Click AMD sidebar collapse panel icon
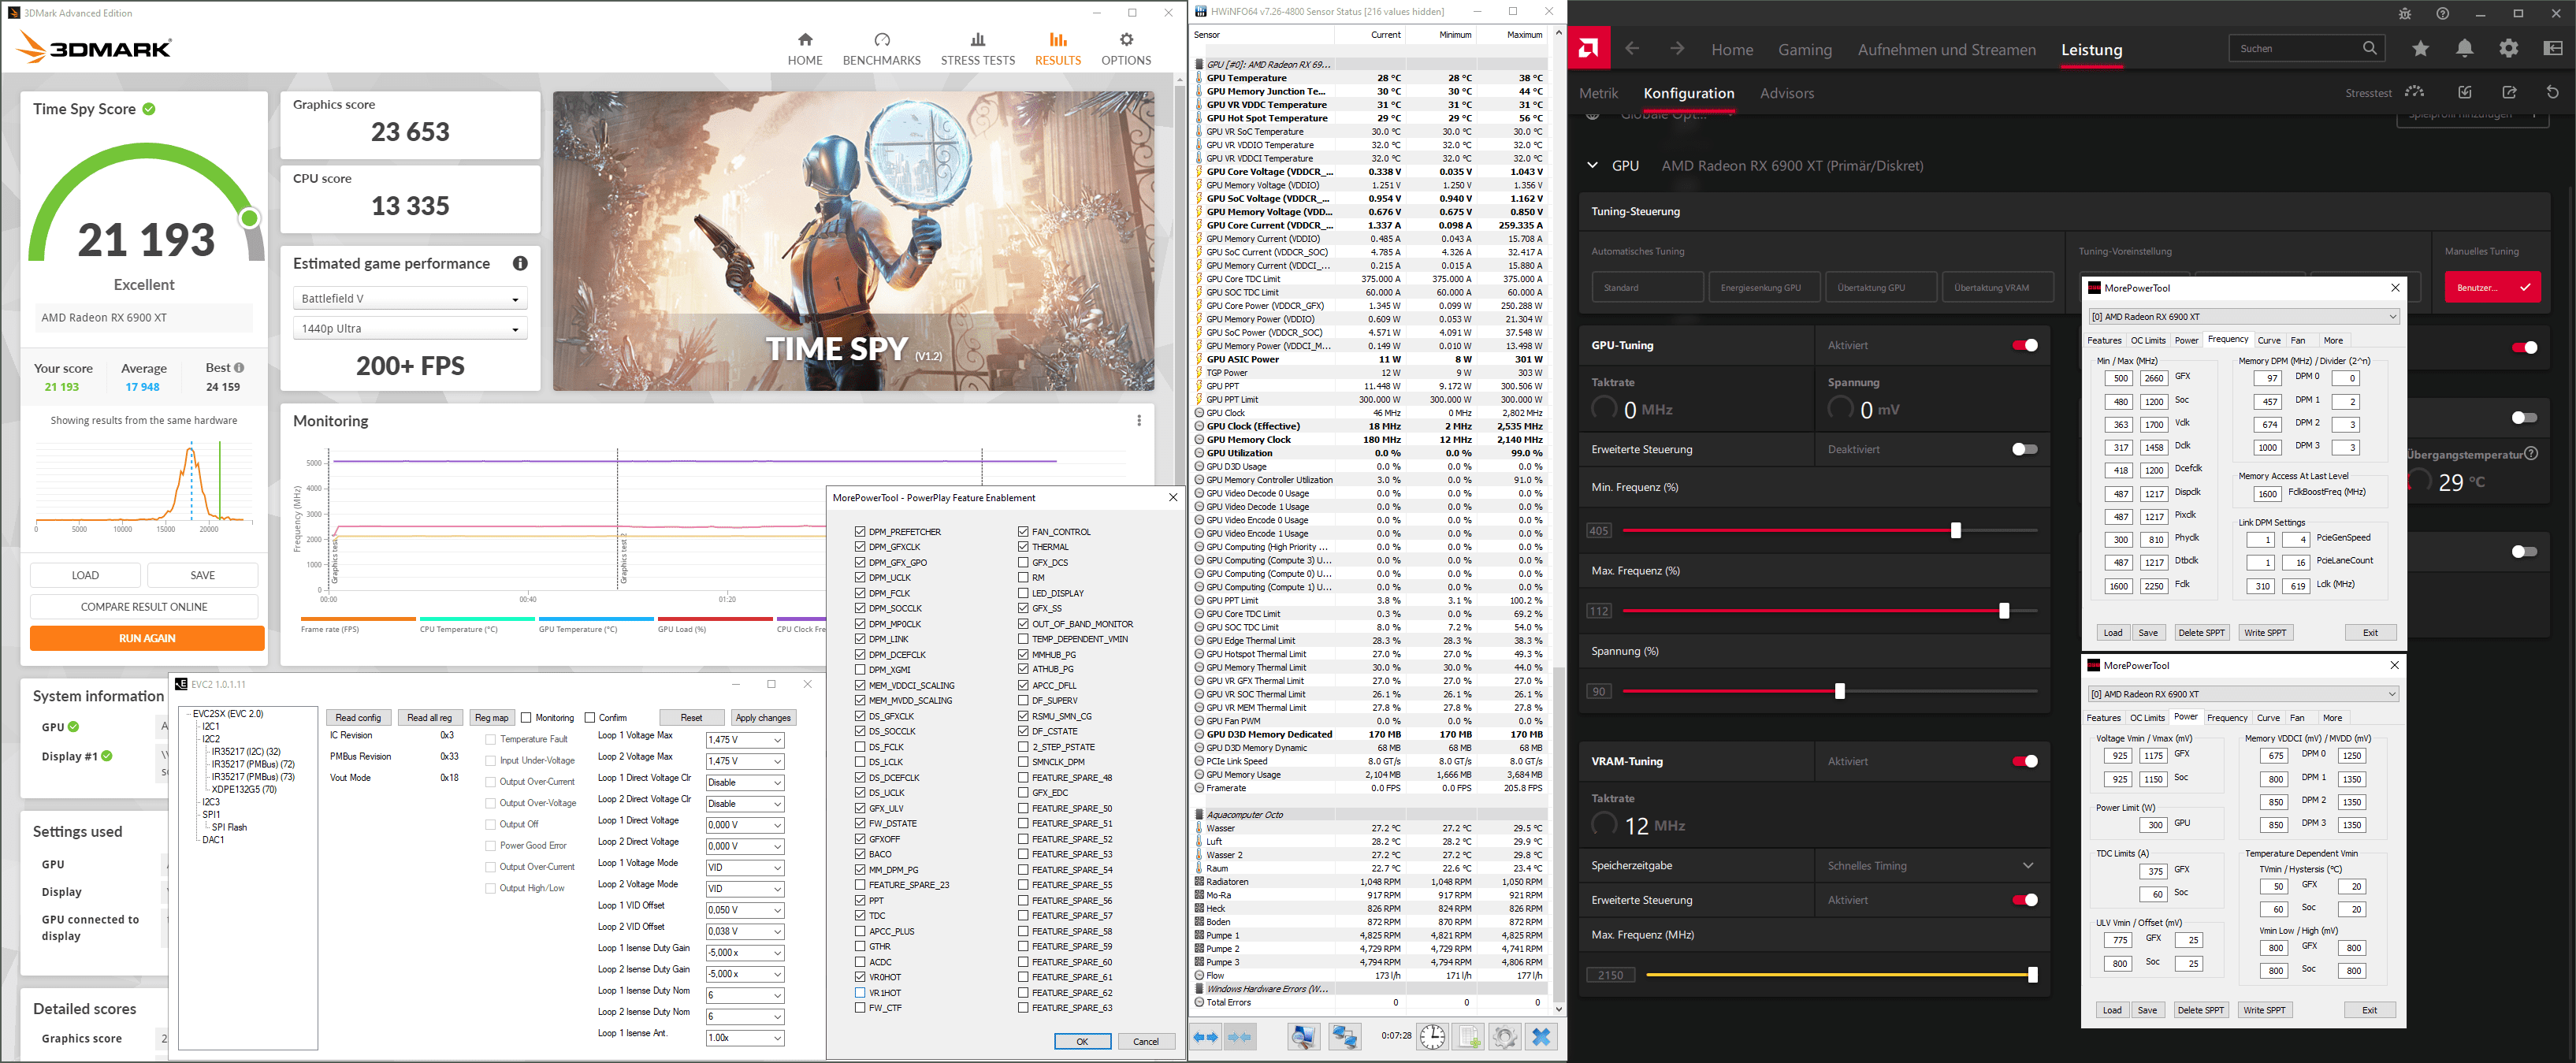 2553,48
